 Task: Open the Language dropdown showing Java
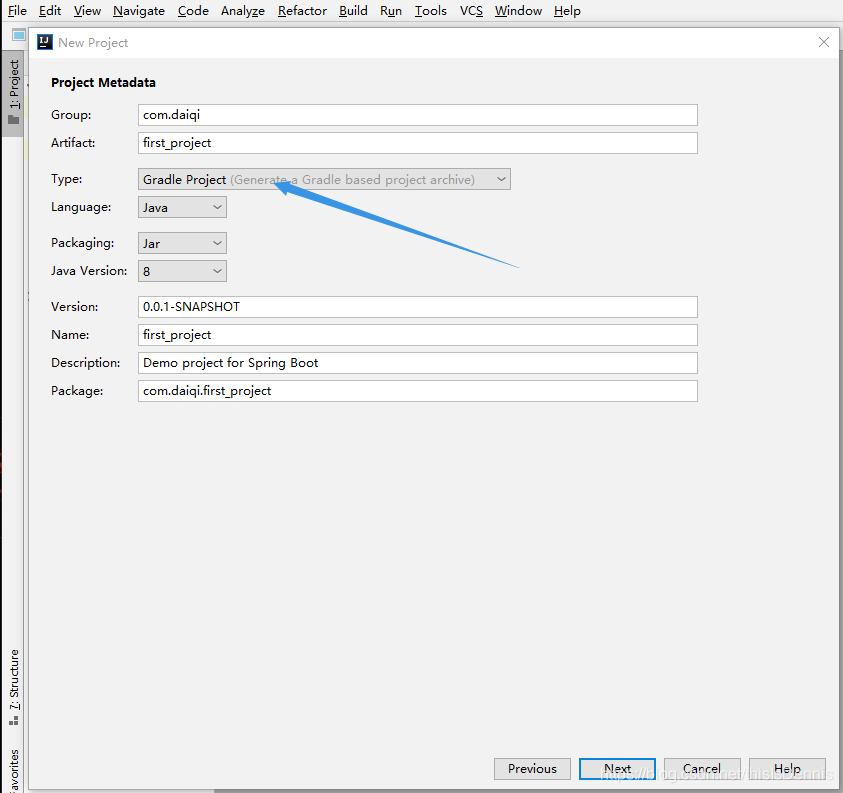click(x=182, y=207)
